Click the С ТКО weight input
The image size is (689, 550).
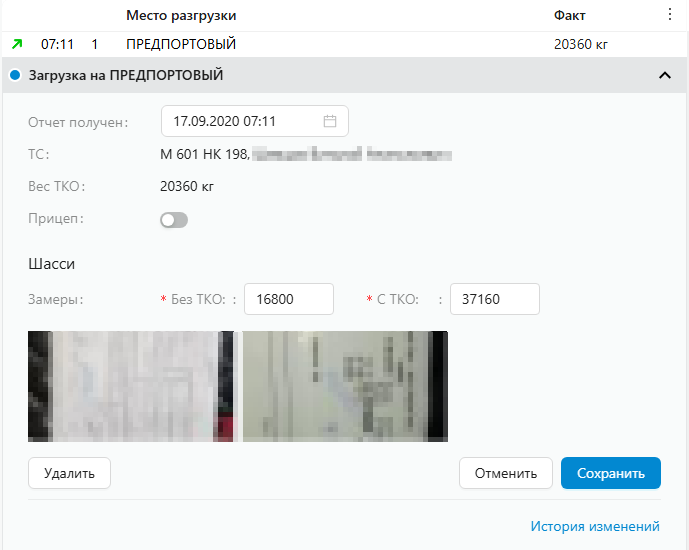(x=494, y=299)
